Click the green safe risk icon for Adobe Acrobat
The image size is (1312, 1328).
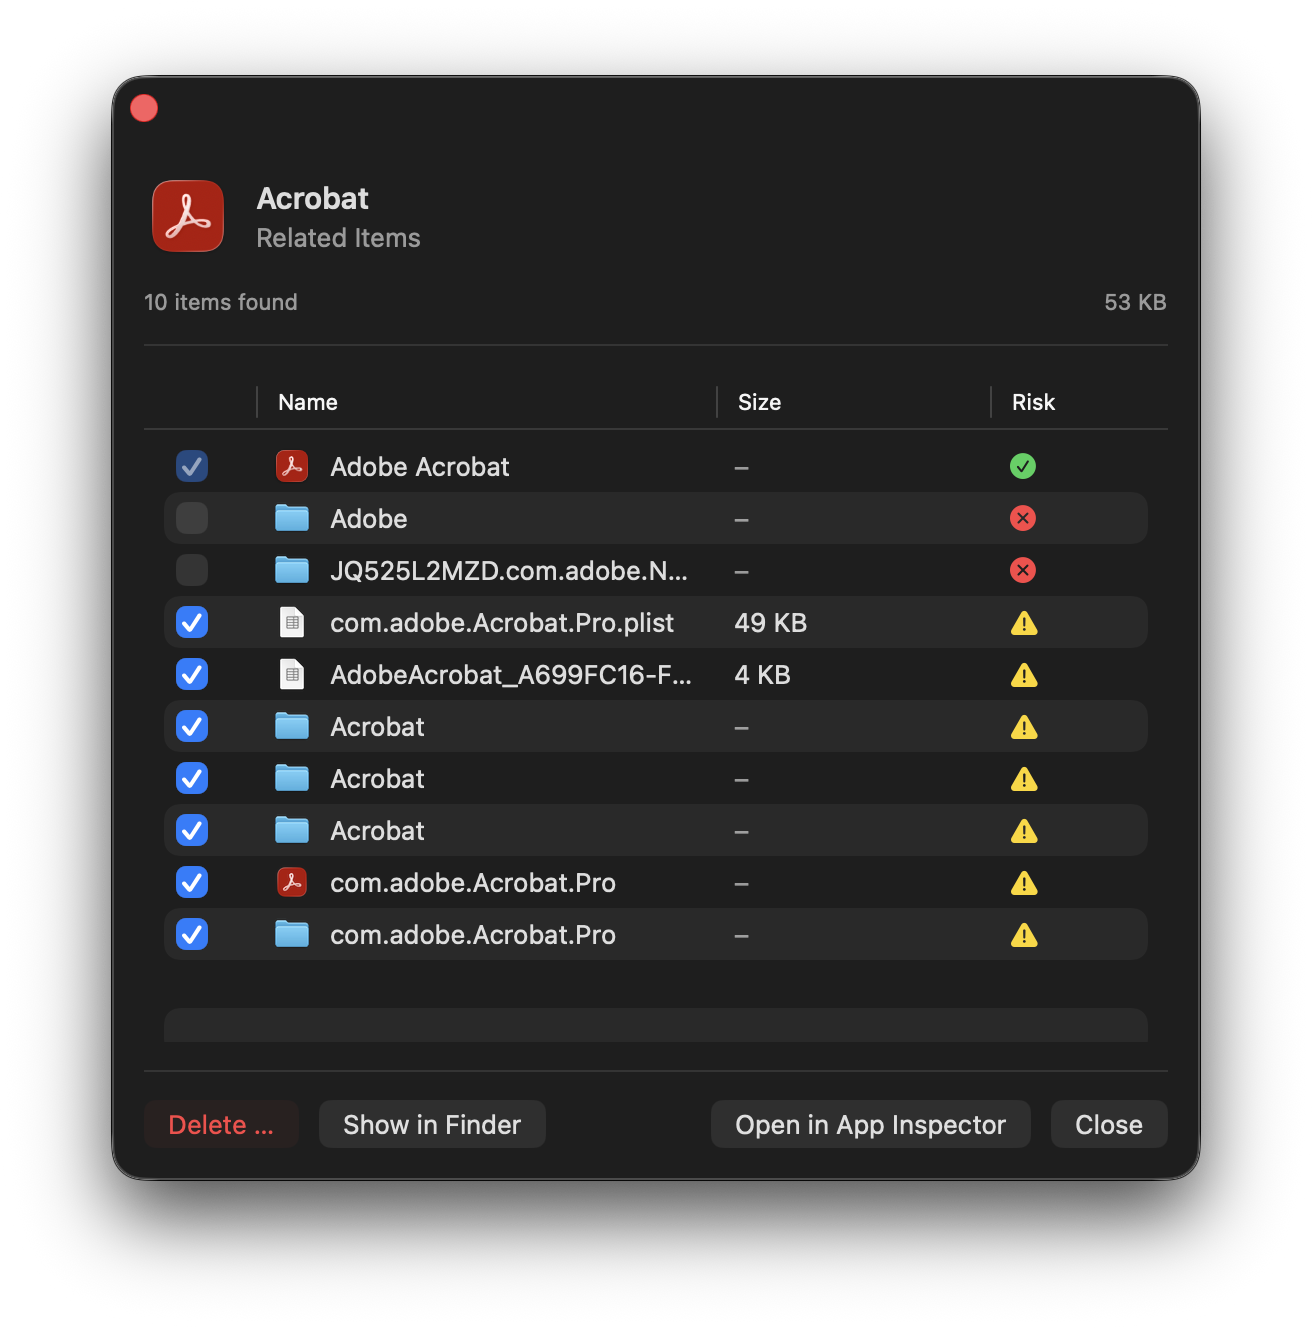tap(1022, 466)
